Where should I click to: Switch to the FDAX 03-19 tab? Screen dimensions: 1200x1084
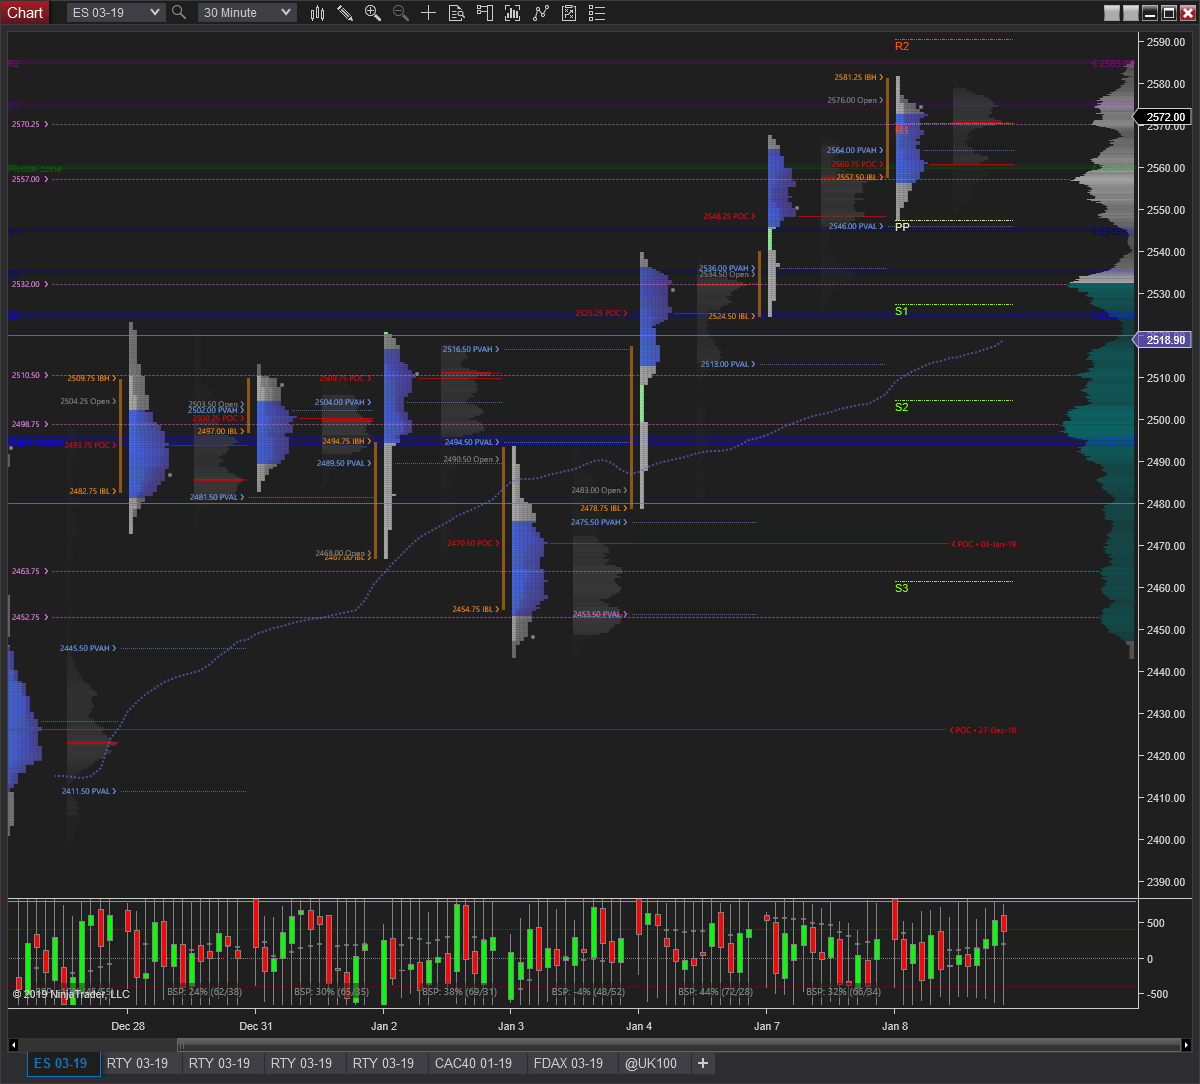[569, 1063]
